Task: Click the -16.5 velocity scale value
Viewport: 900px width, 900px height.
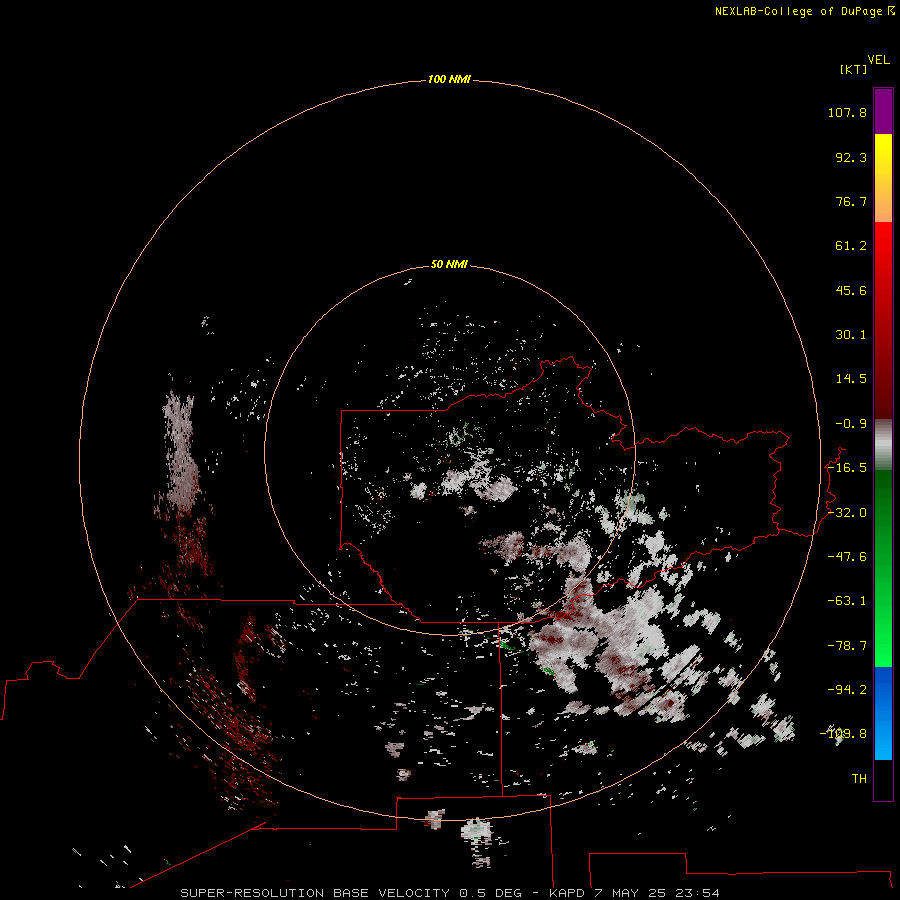Action: pos(847,468)
